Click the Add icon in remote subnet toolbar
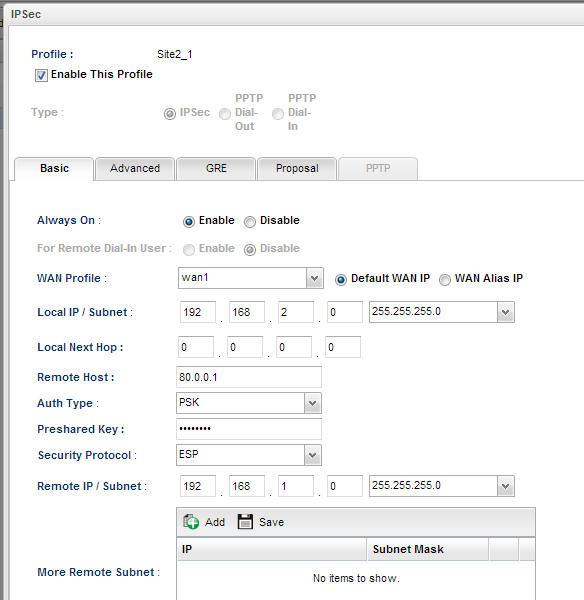 [191, 522]
